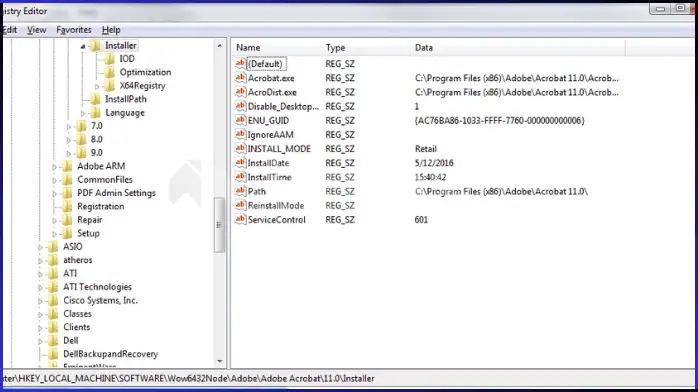The height and width of the screenshot is (392, 698).
Task: Click the Installer folder icon
Action: point(95,45)
